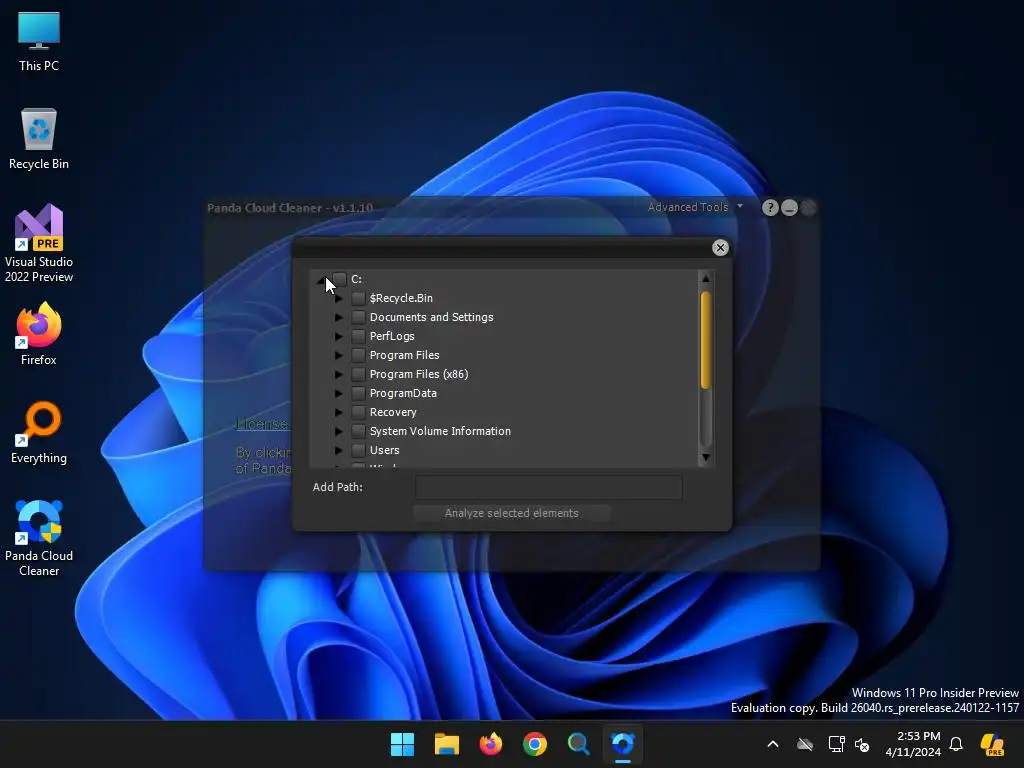This screenshot has height=768, width=1024.
Task: Check the $Recycle.Bin folder checkbox
Action: pyautogui.click(x=358, y=298)
